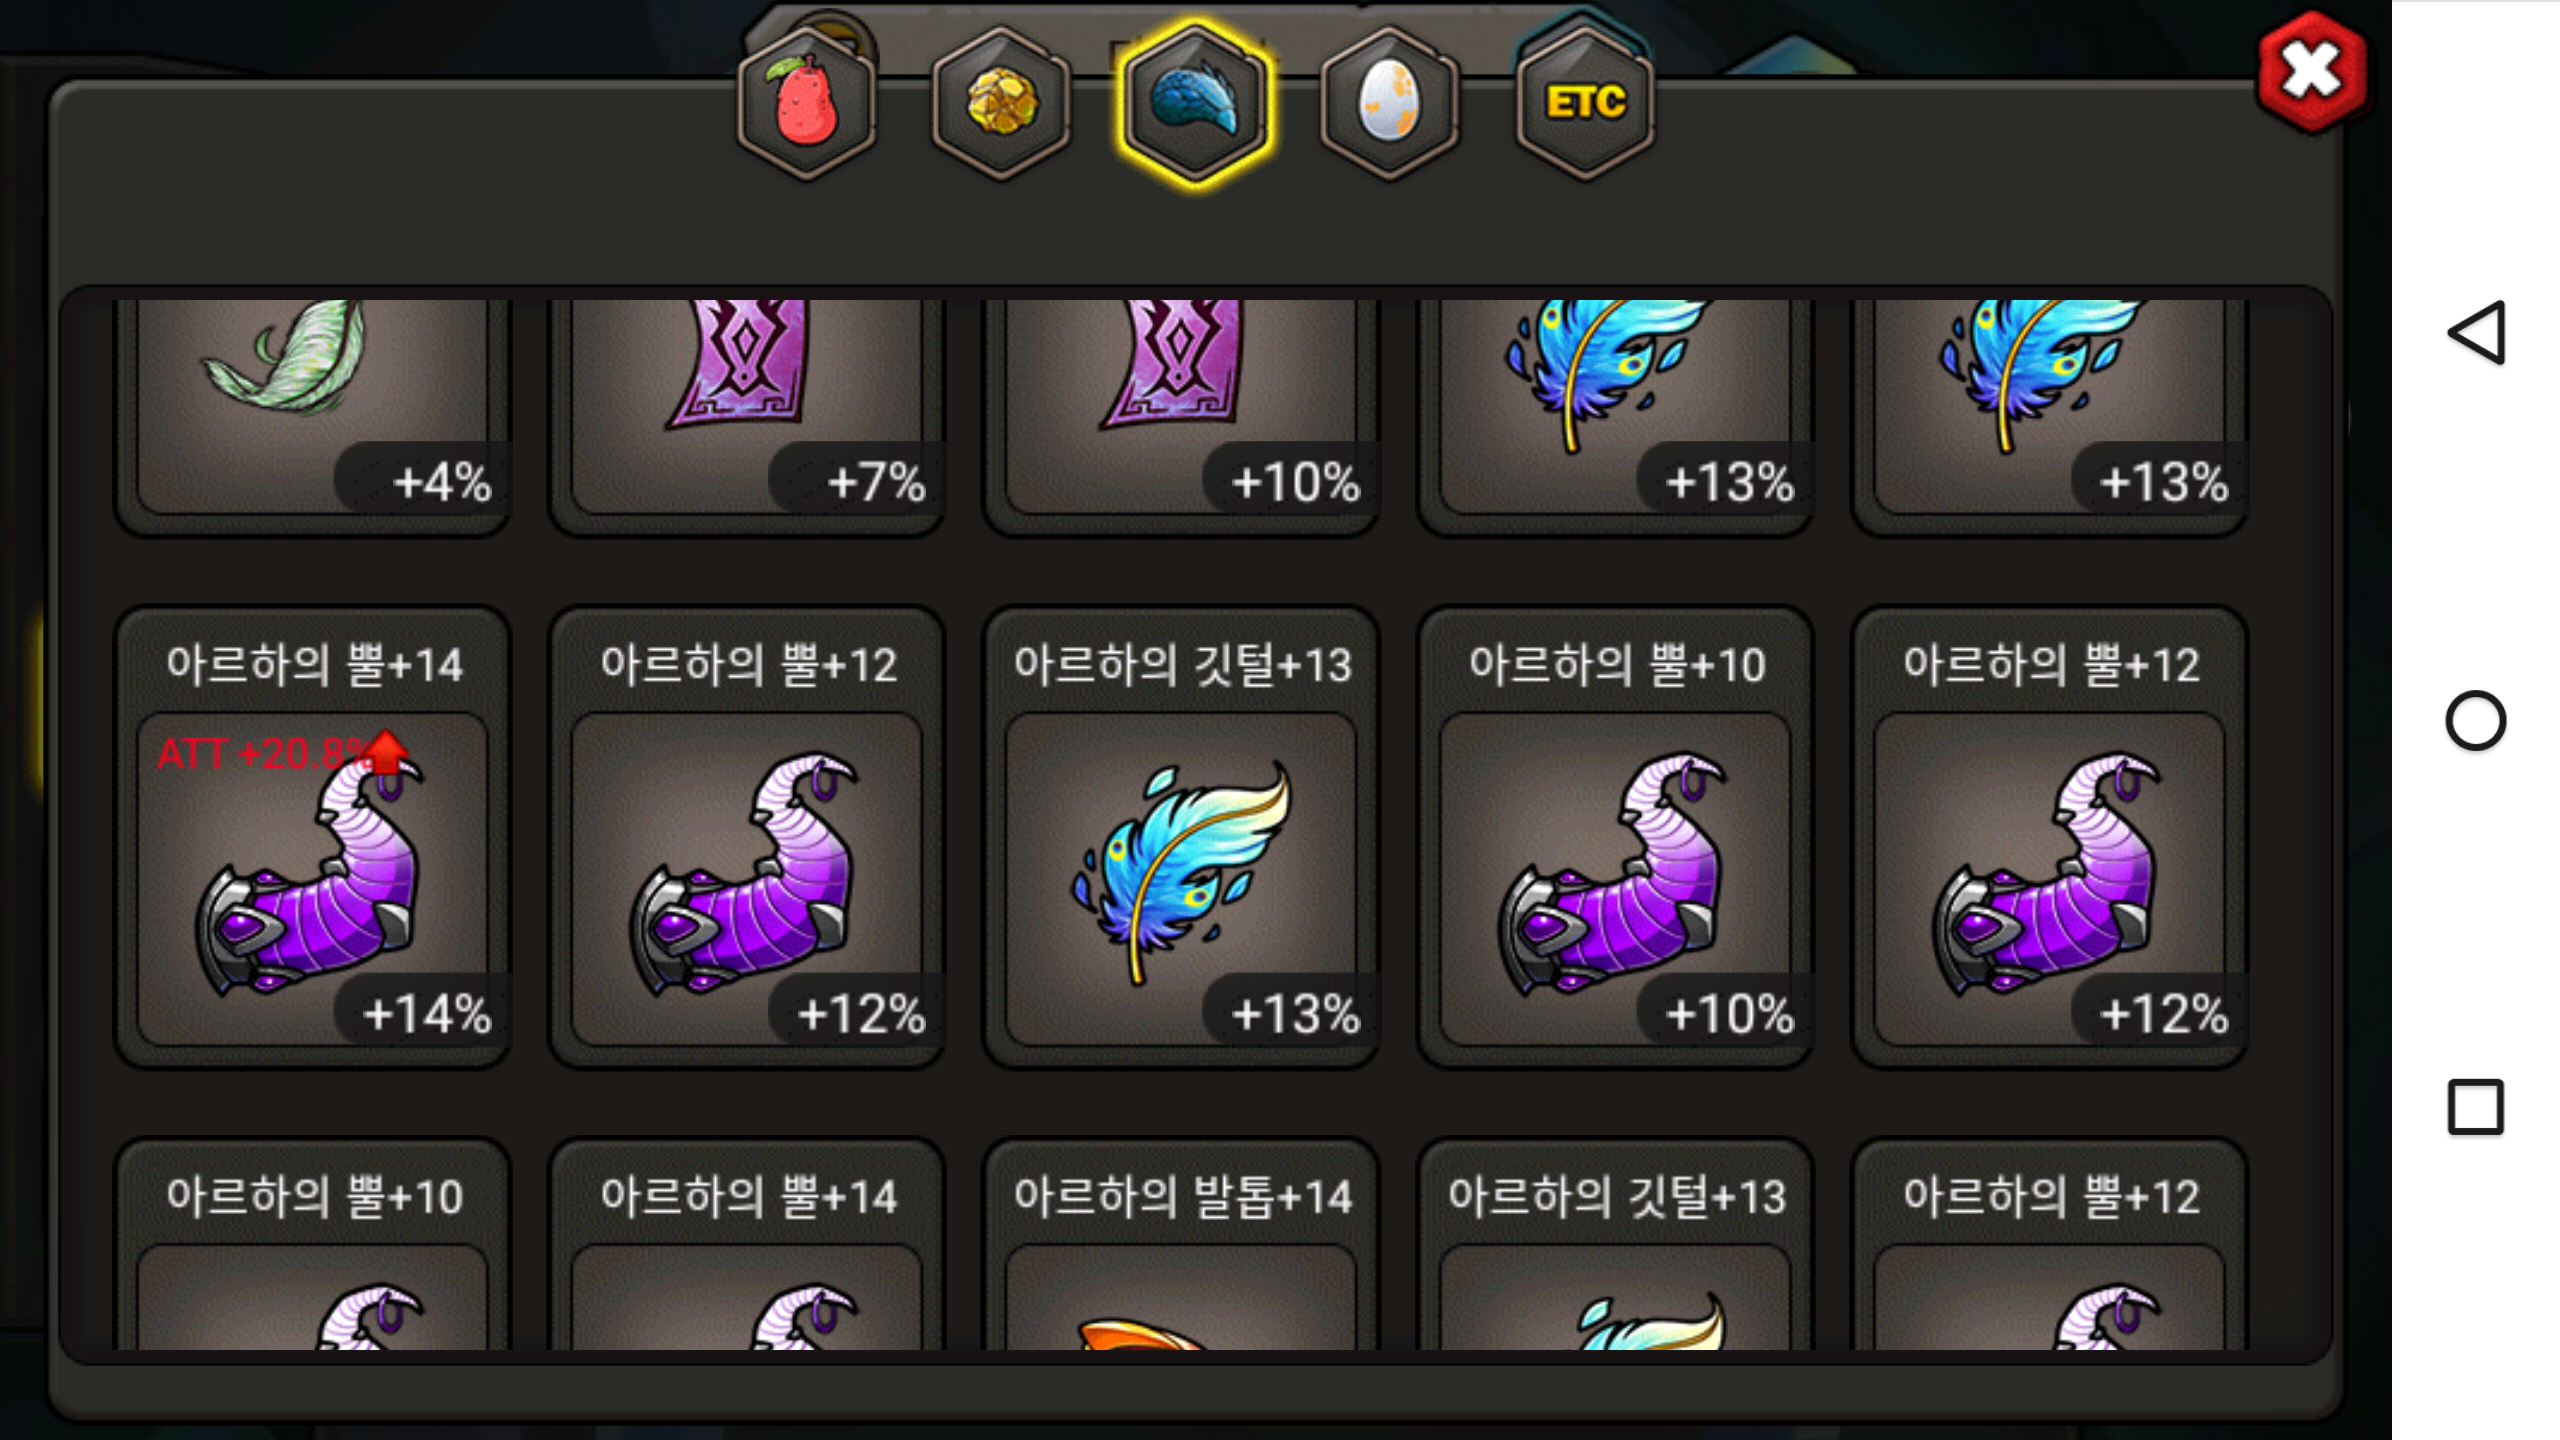The height and width of the screenshot is (1440, 2560).
Task: Select the blue horn materials tab
Action: click(x=1194, y=103)
